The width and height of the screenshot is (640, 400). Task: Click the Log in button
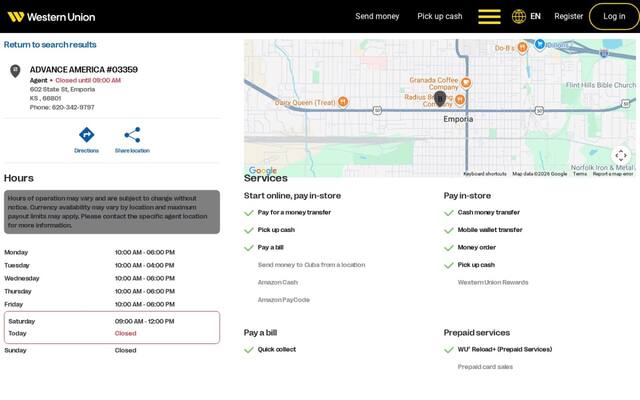point(614,16)
